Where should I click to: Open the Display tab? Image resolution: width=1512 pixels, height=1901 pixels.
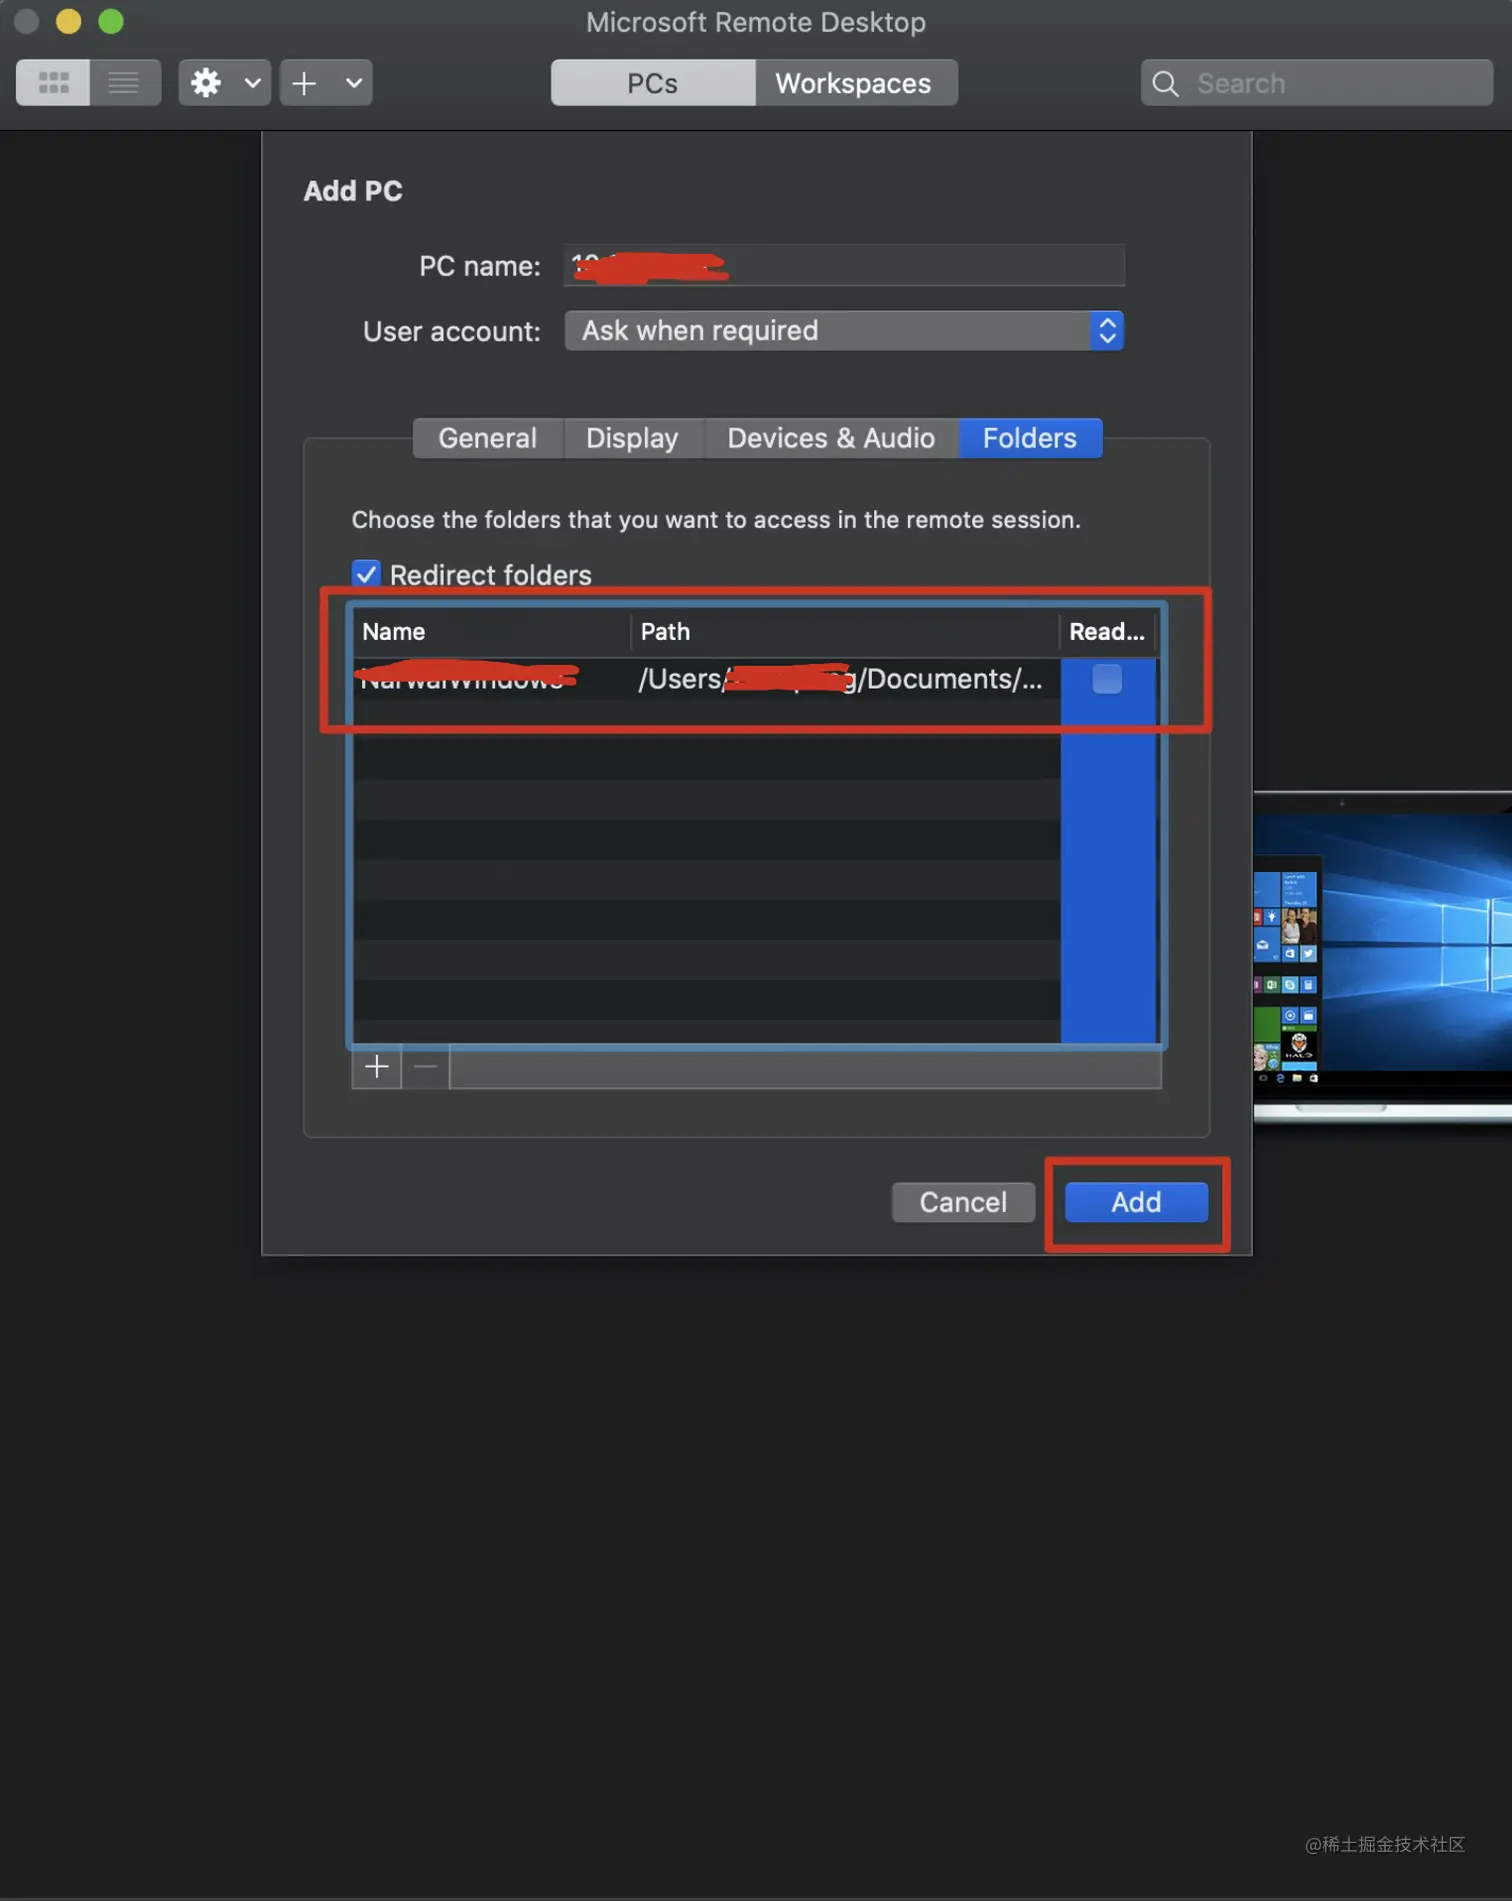click(x=633, y=438)
